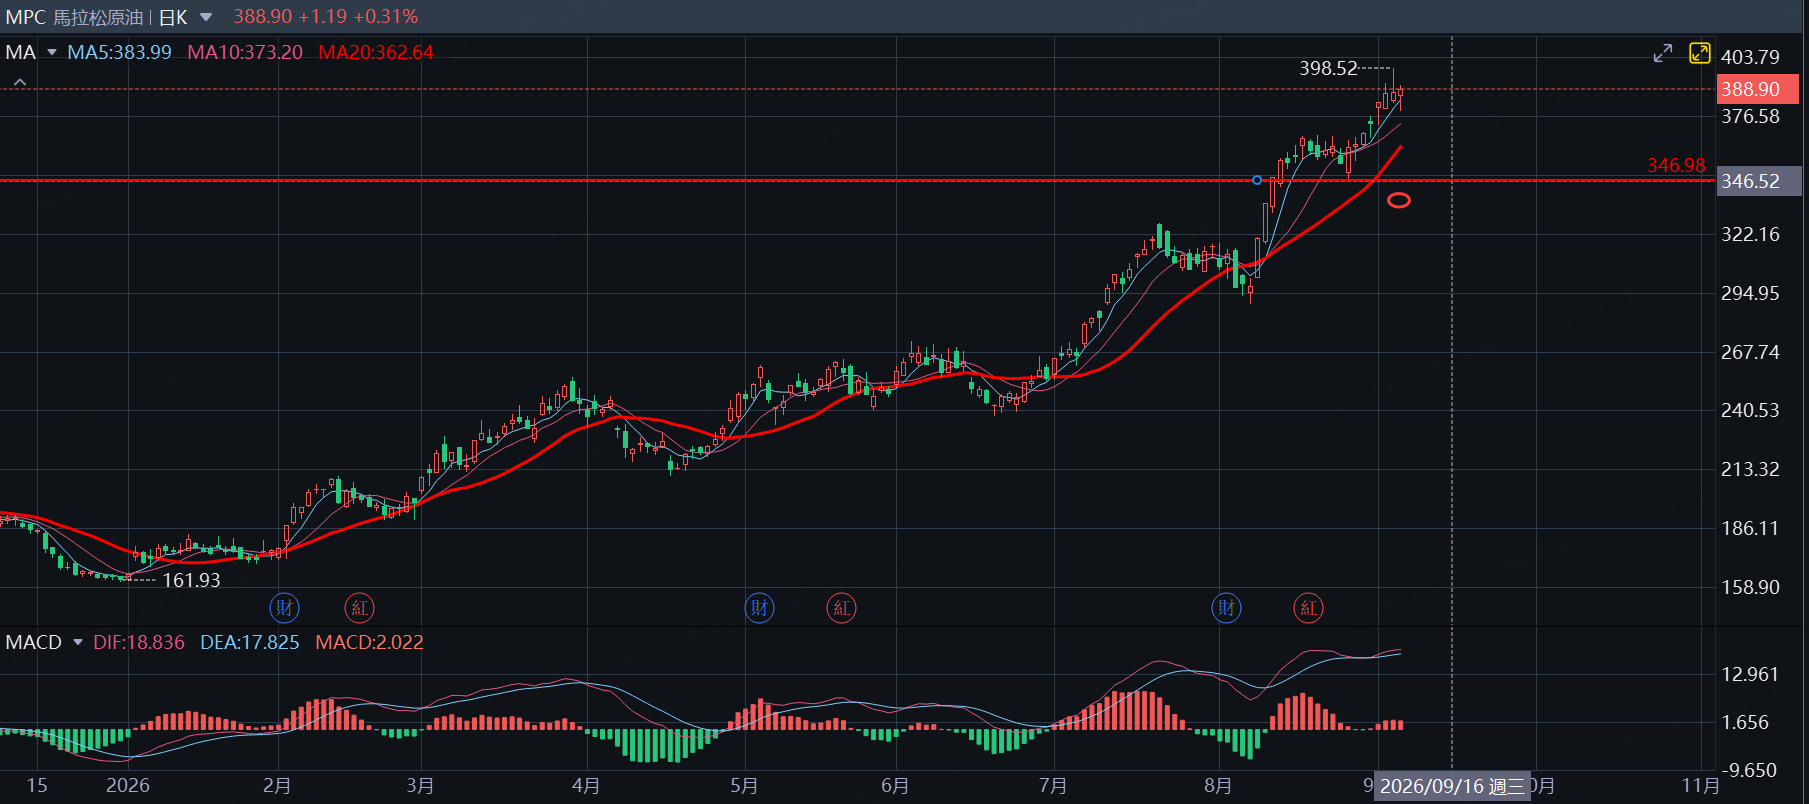Viewport: 1809px width, 804px height.
Task: Select the 財 earnings marker in August
Action: coord(1227,607)
